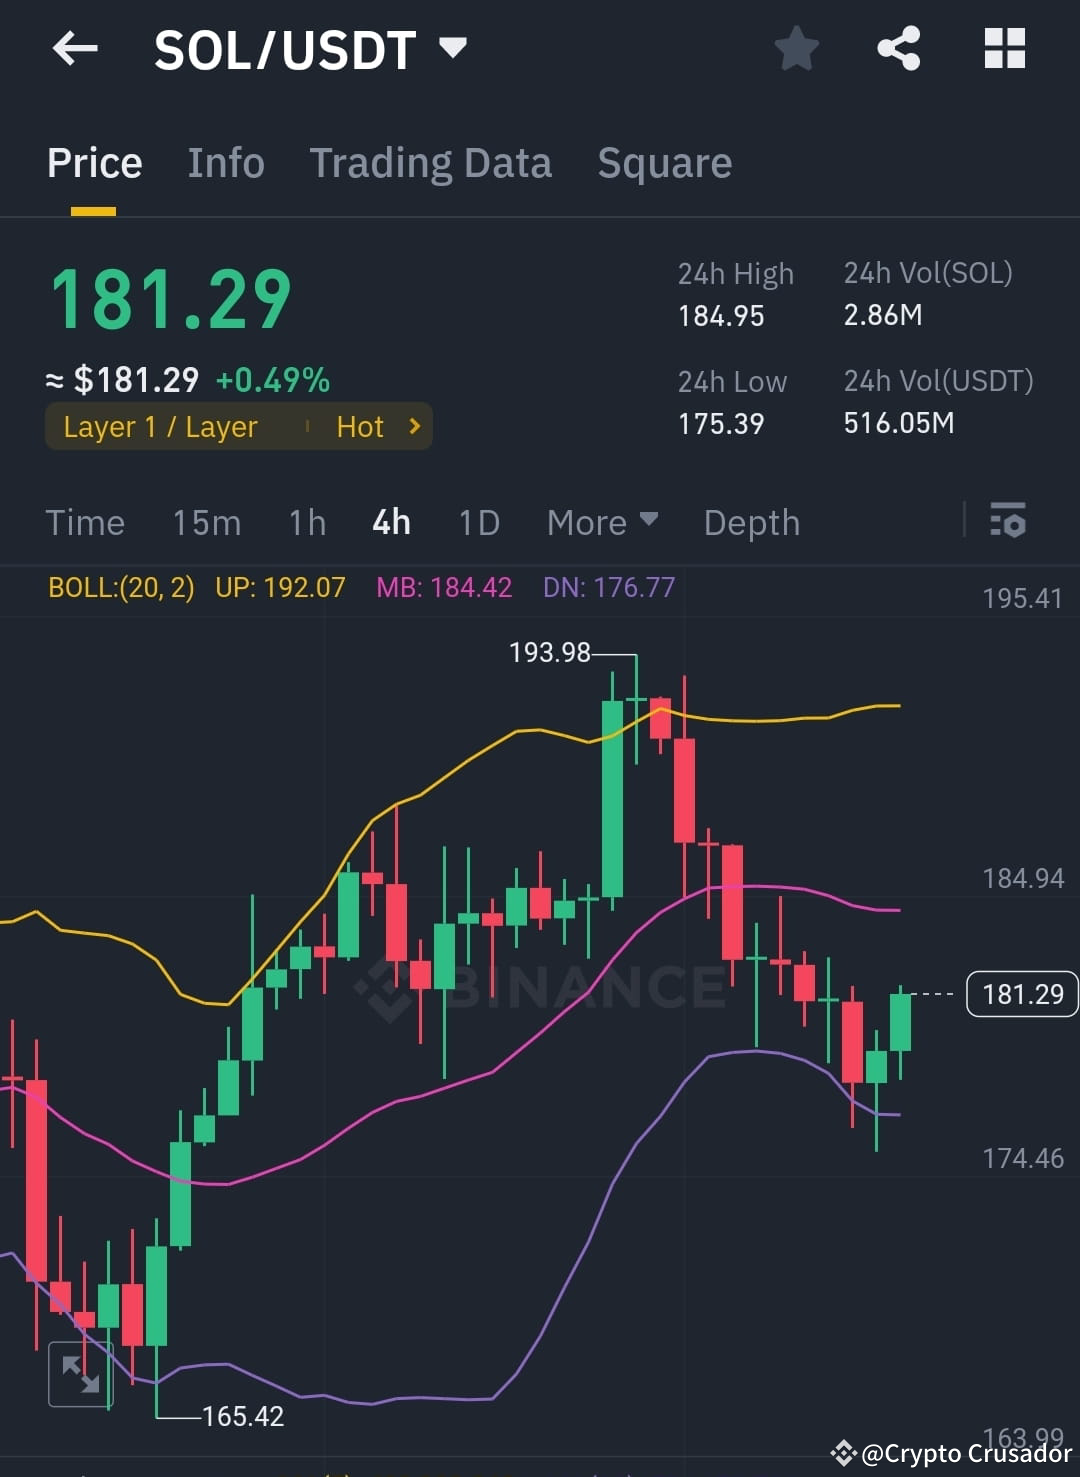The height and width of the screenshot is (1477, 1080).
Task: View the Depth chart
Action: click(751, 521)
